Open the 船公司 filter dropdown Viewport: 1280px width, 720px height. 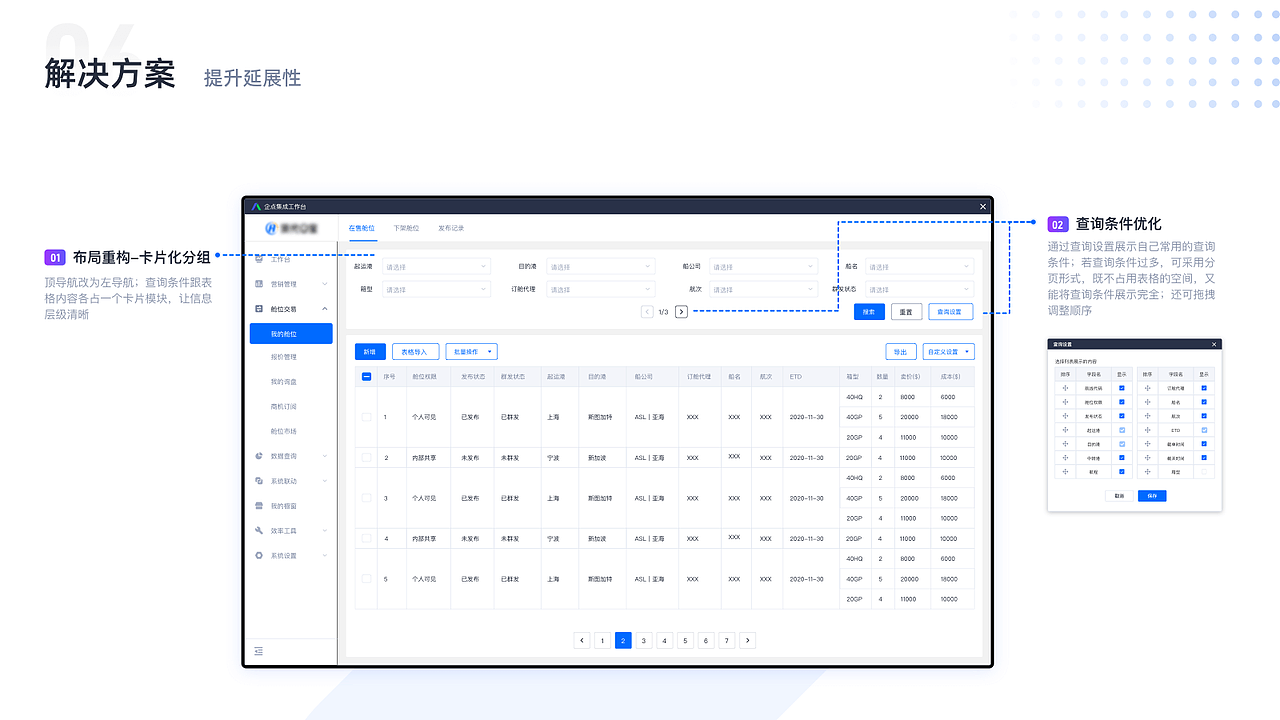click(x=764, y=267)
